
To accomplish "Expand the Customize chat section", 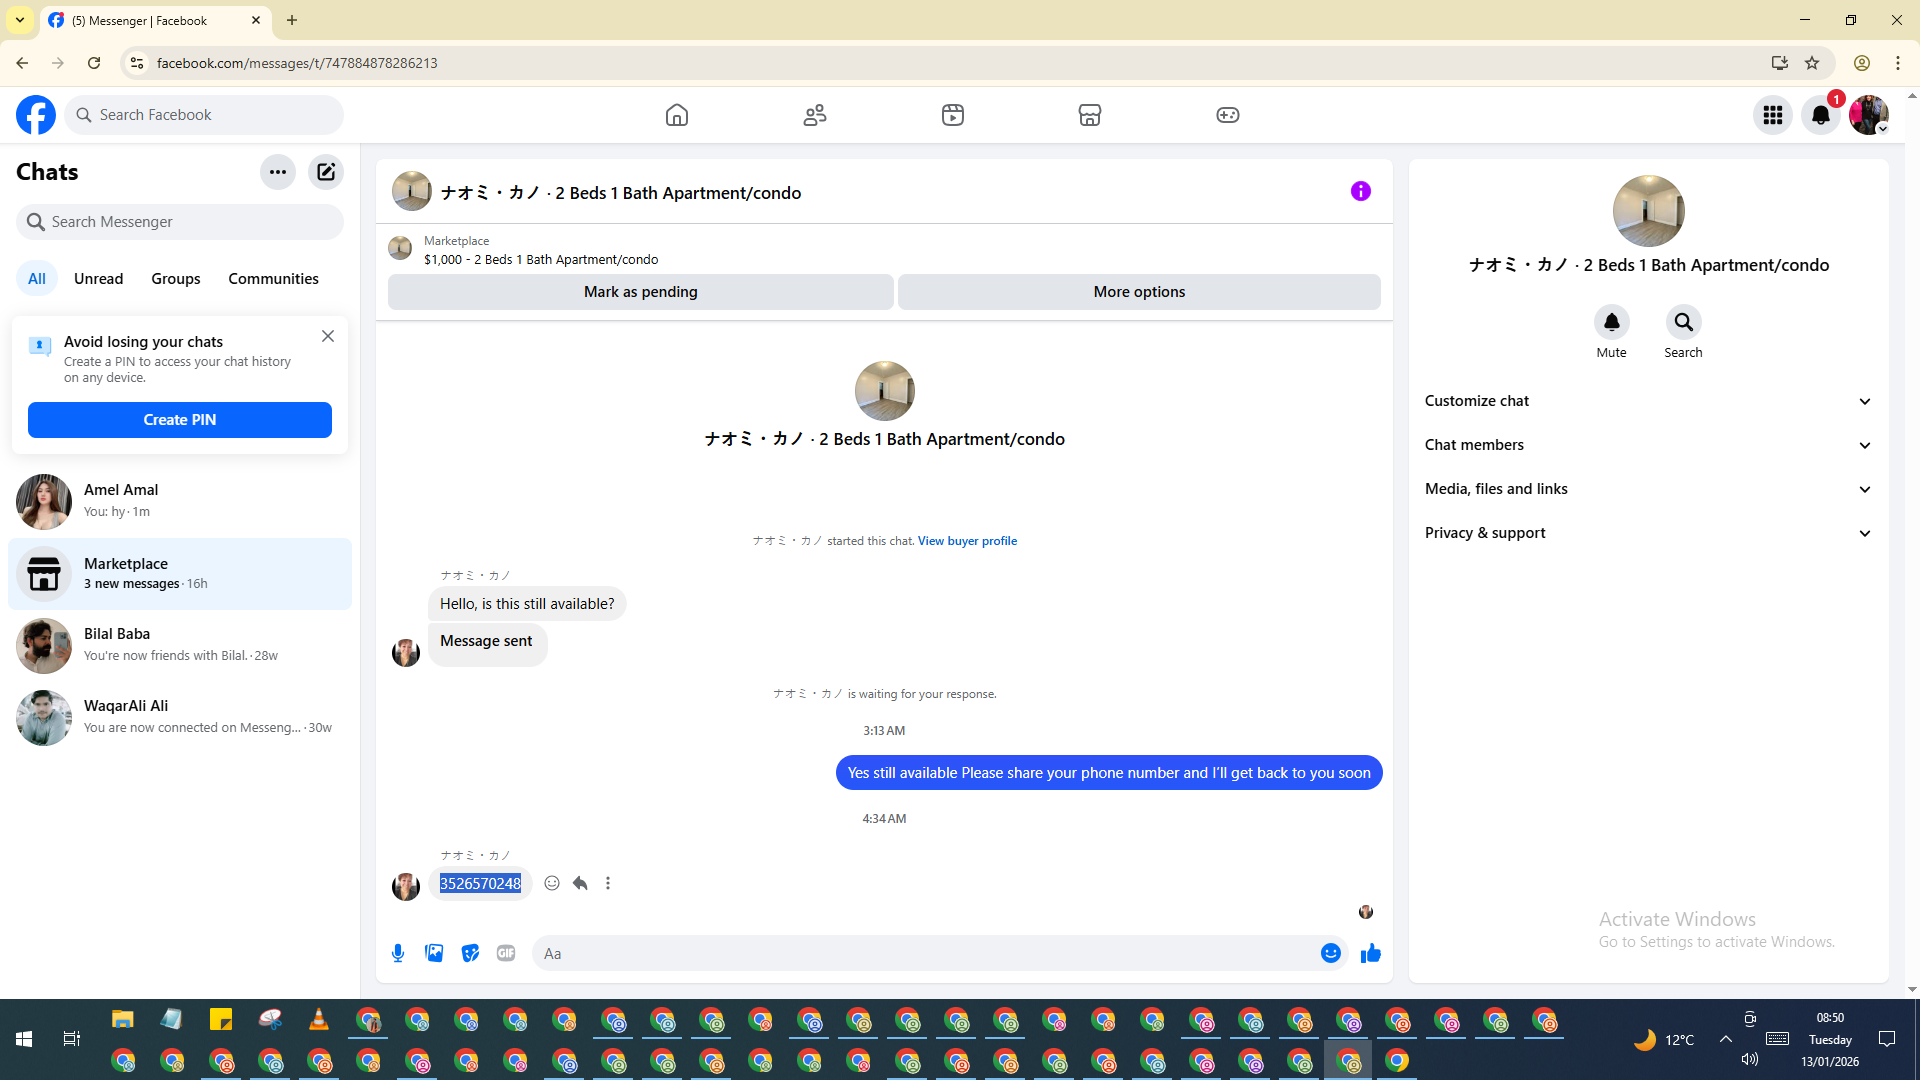I will click(1648, 401).
